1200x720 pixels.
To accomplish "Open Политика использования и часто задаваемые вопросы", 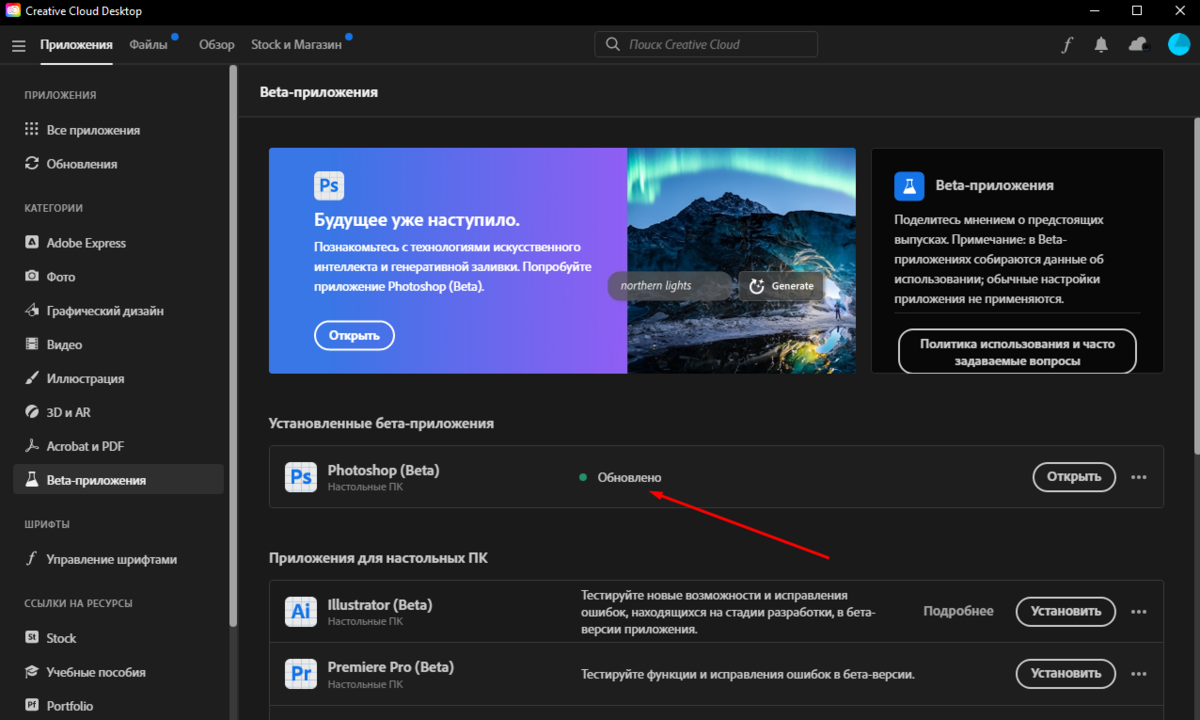I will pos(1017,352).
